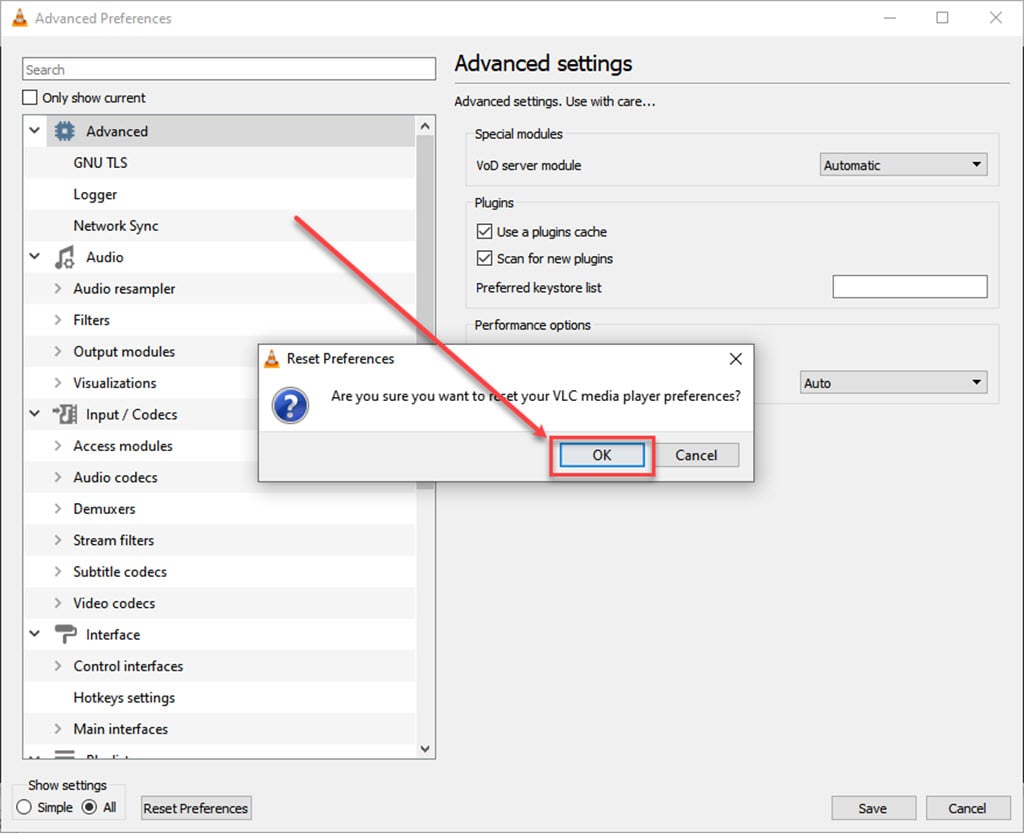This screenshot has width=1024, height=834.
Task: Select Hotkeys settings in the tree
Action: click(124, 698)
